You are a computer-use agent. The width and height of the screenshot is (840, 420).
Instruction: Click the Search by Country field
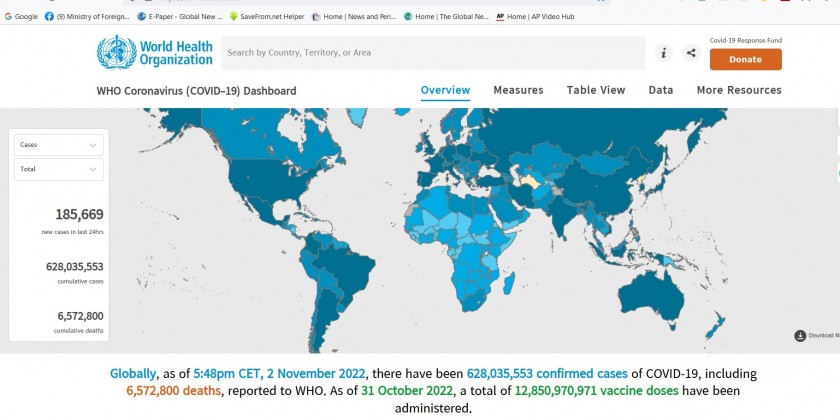[x=430, y=53]
